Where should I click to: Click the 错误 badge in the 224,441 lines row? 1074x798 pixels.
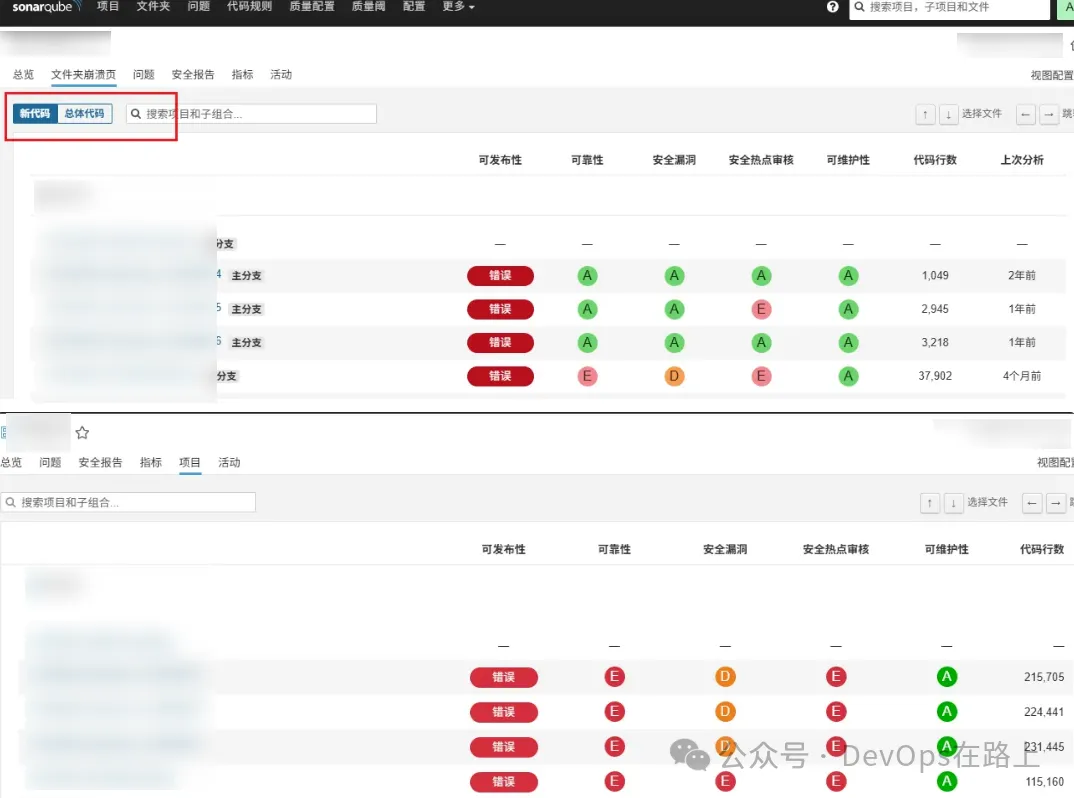[503, 712]
